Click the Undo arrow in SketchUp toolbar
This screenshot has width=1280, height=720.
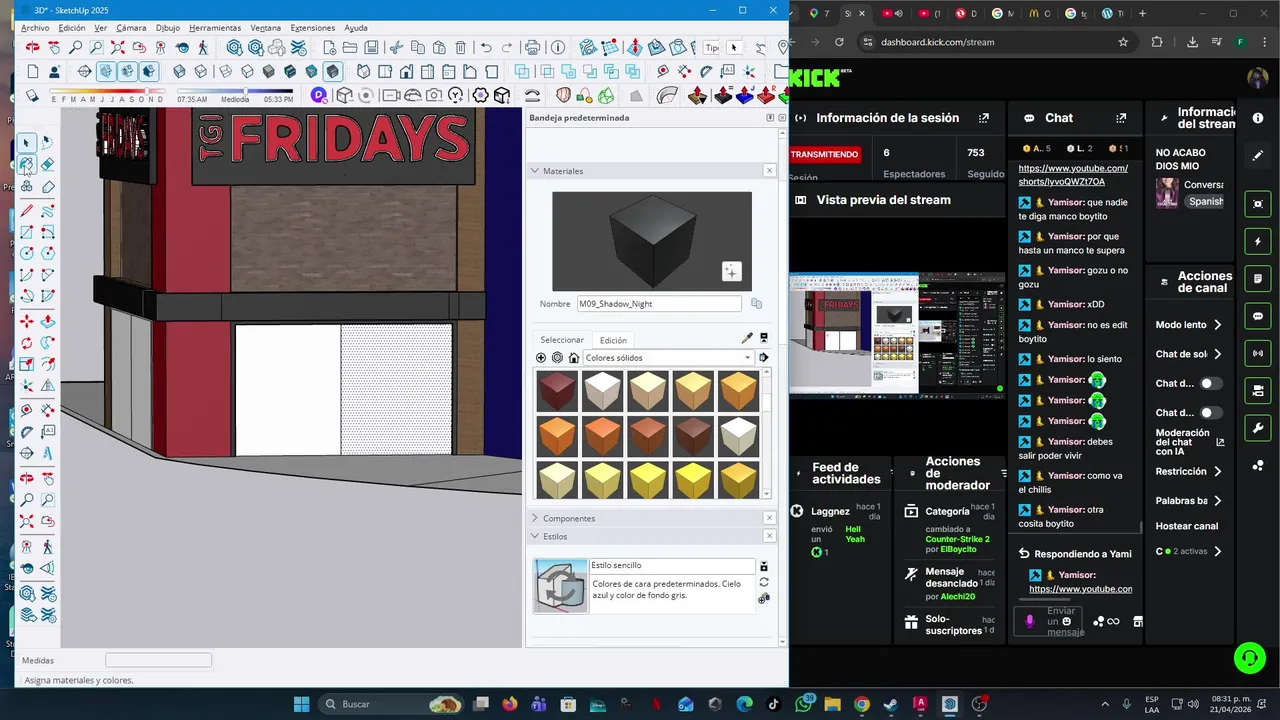tap(486, 47)
